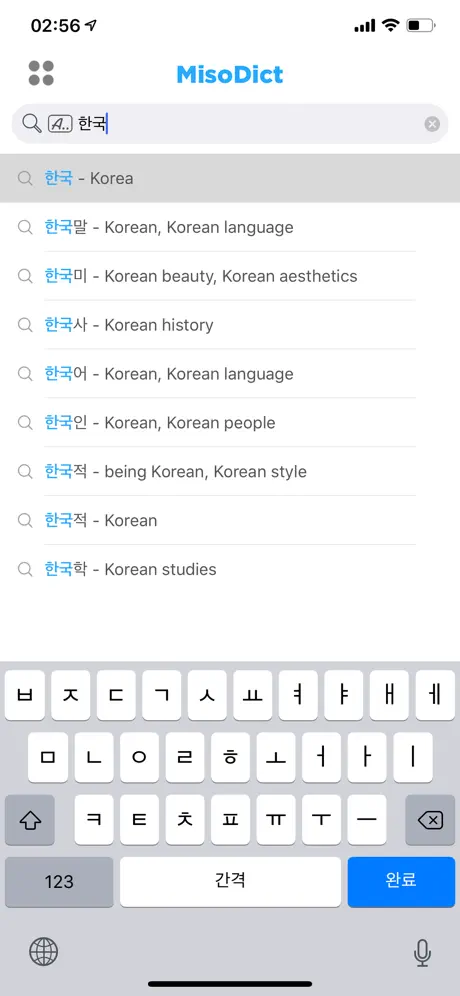Open the four-dot grid menu icon
Image resolution: width=460 pixels, height=996 pixels.
pos(41,73)
